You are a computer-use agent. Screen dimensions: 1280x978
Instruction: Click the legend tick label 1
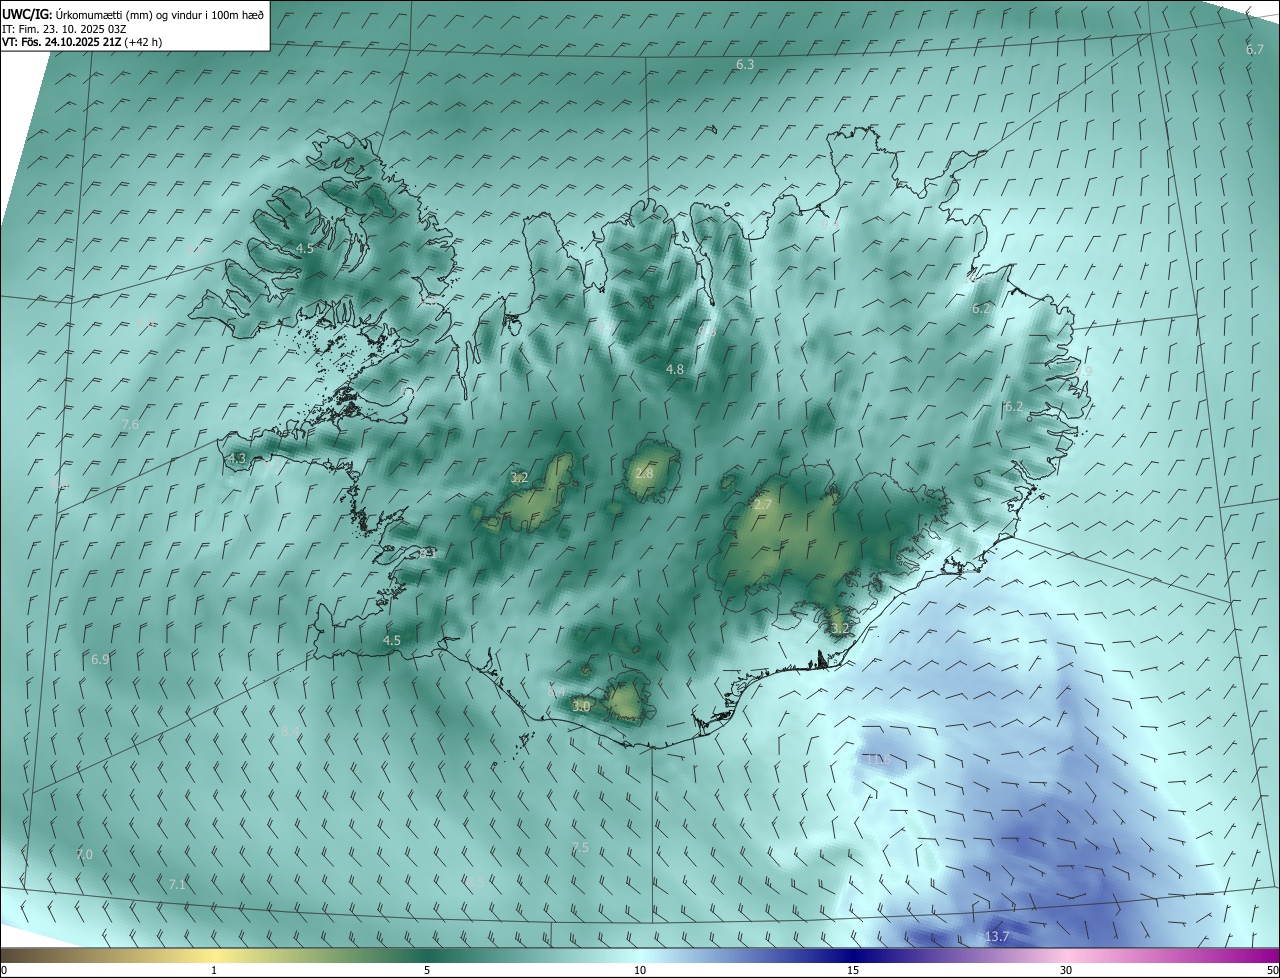pyautogui.click(x=214, y=970)
